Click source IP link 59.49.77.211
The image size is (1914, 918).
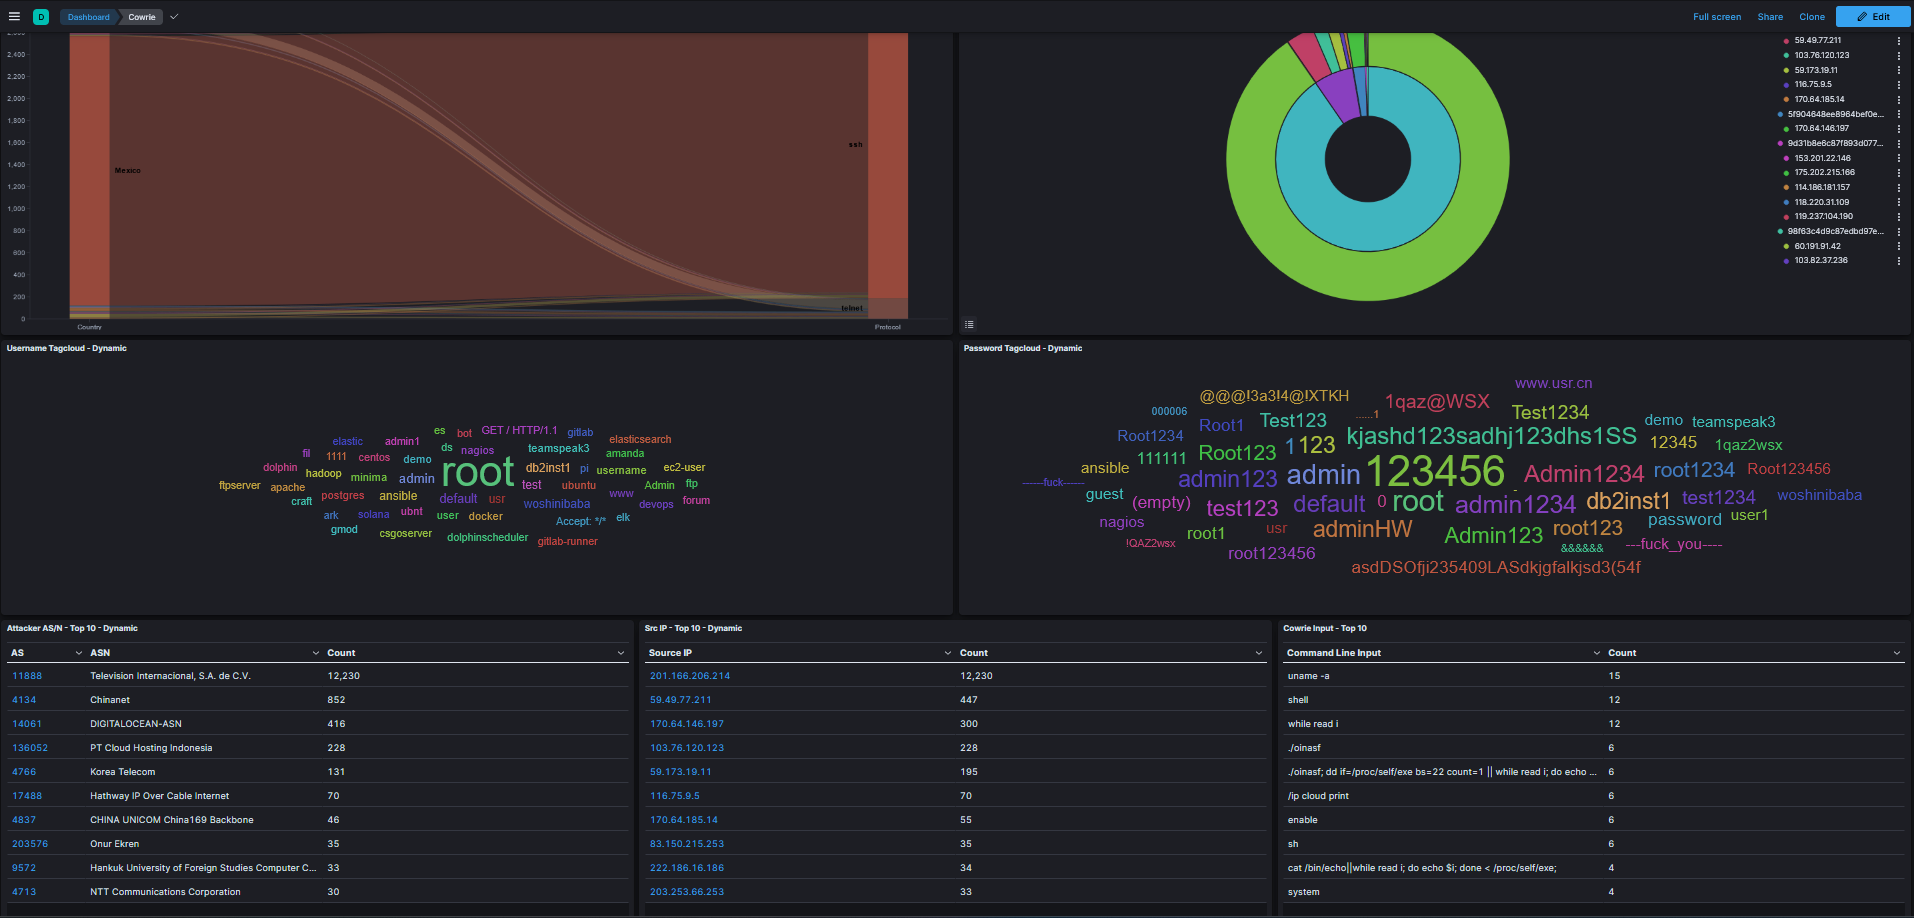click(681, 700)
